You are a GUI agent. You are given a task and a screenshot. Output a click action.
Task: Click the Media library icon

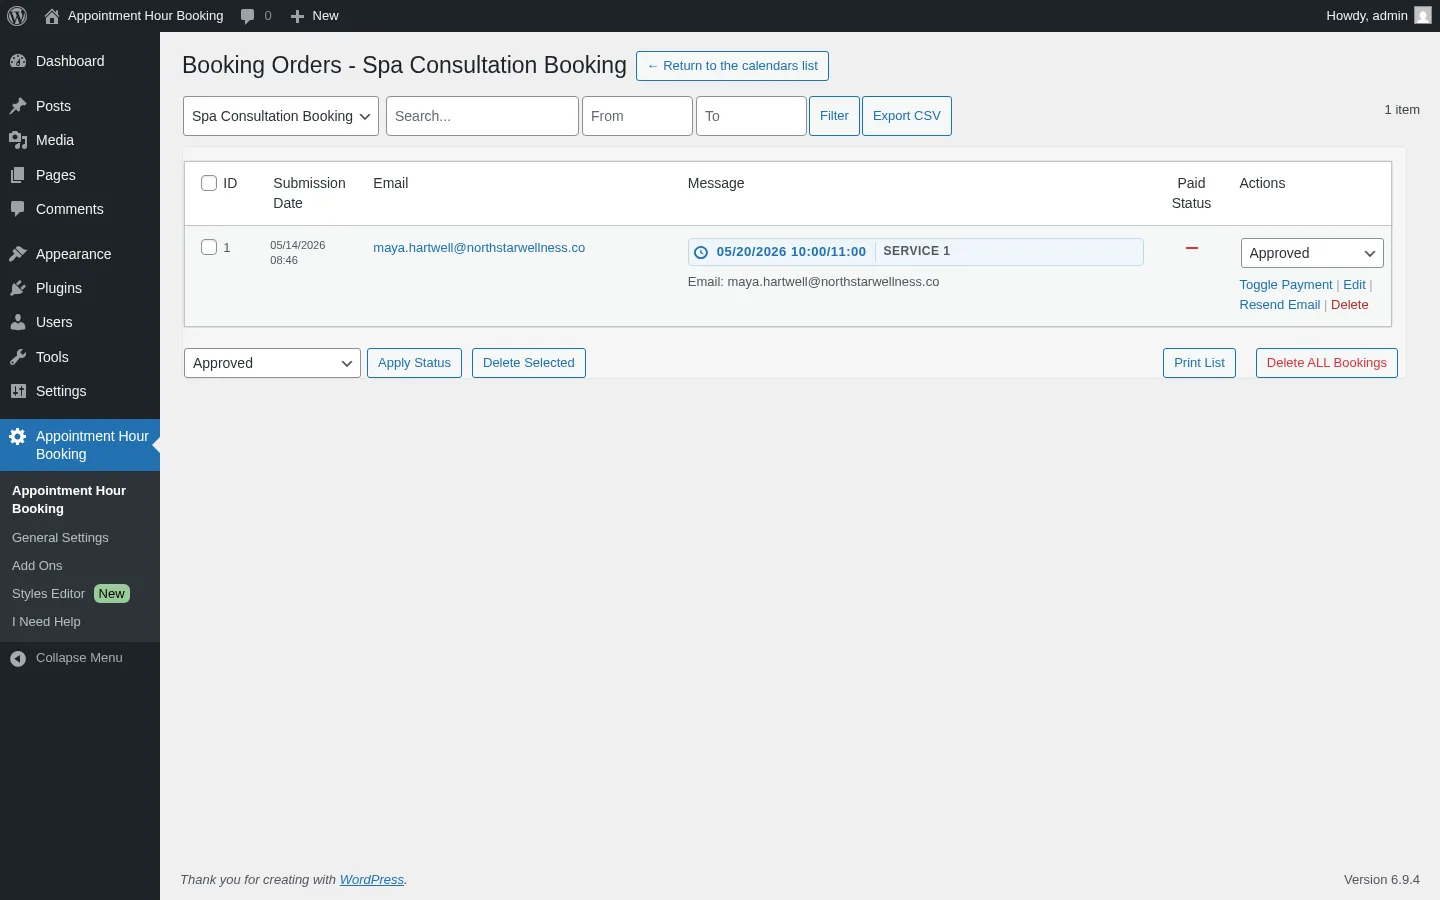(18, 140)
